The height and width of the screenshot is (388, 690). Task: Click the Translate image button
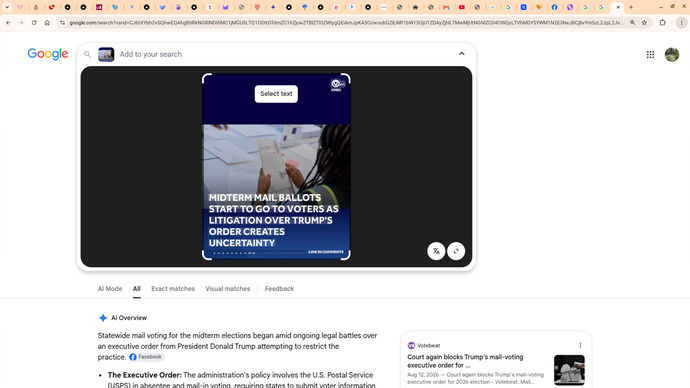[436, 251]
